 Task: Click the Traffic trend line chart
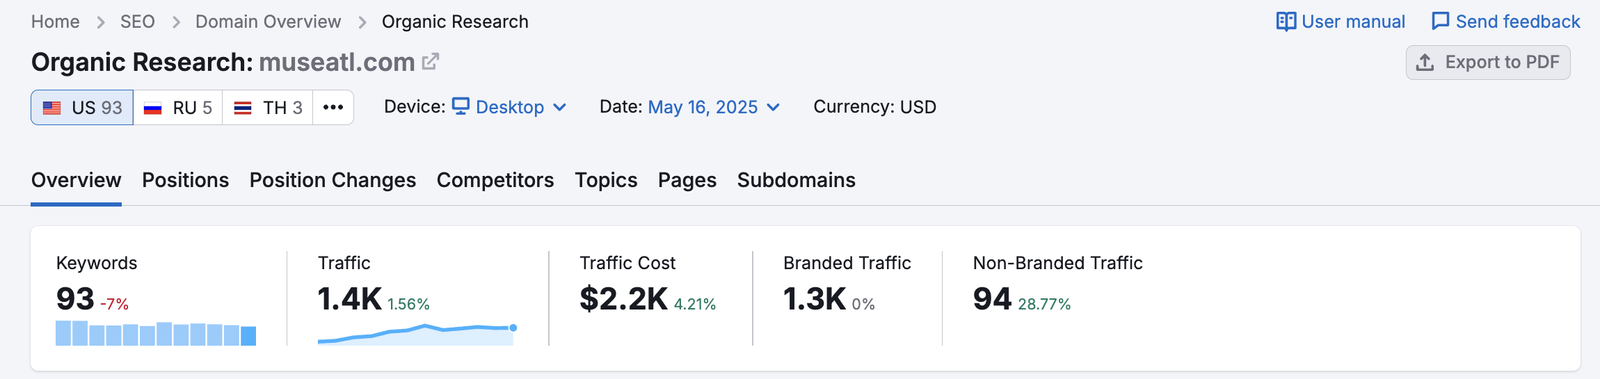pyautogui.click(x=418, y=333)
